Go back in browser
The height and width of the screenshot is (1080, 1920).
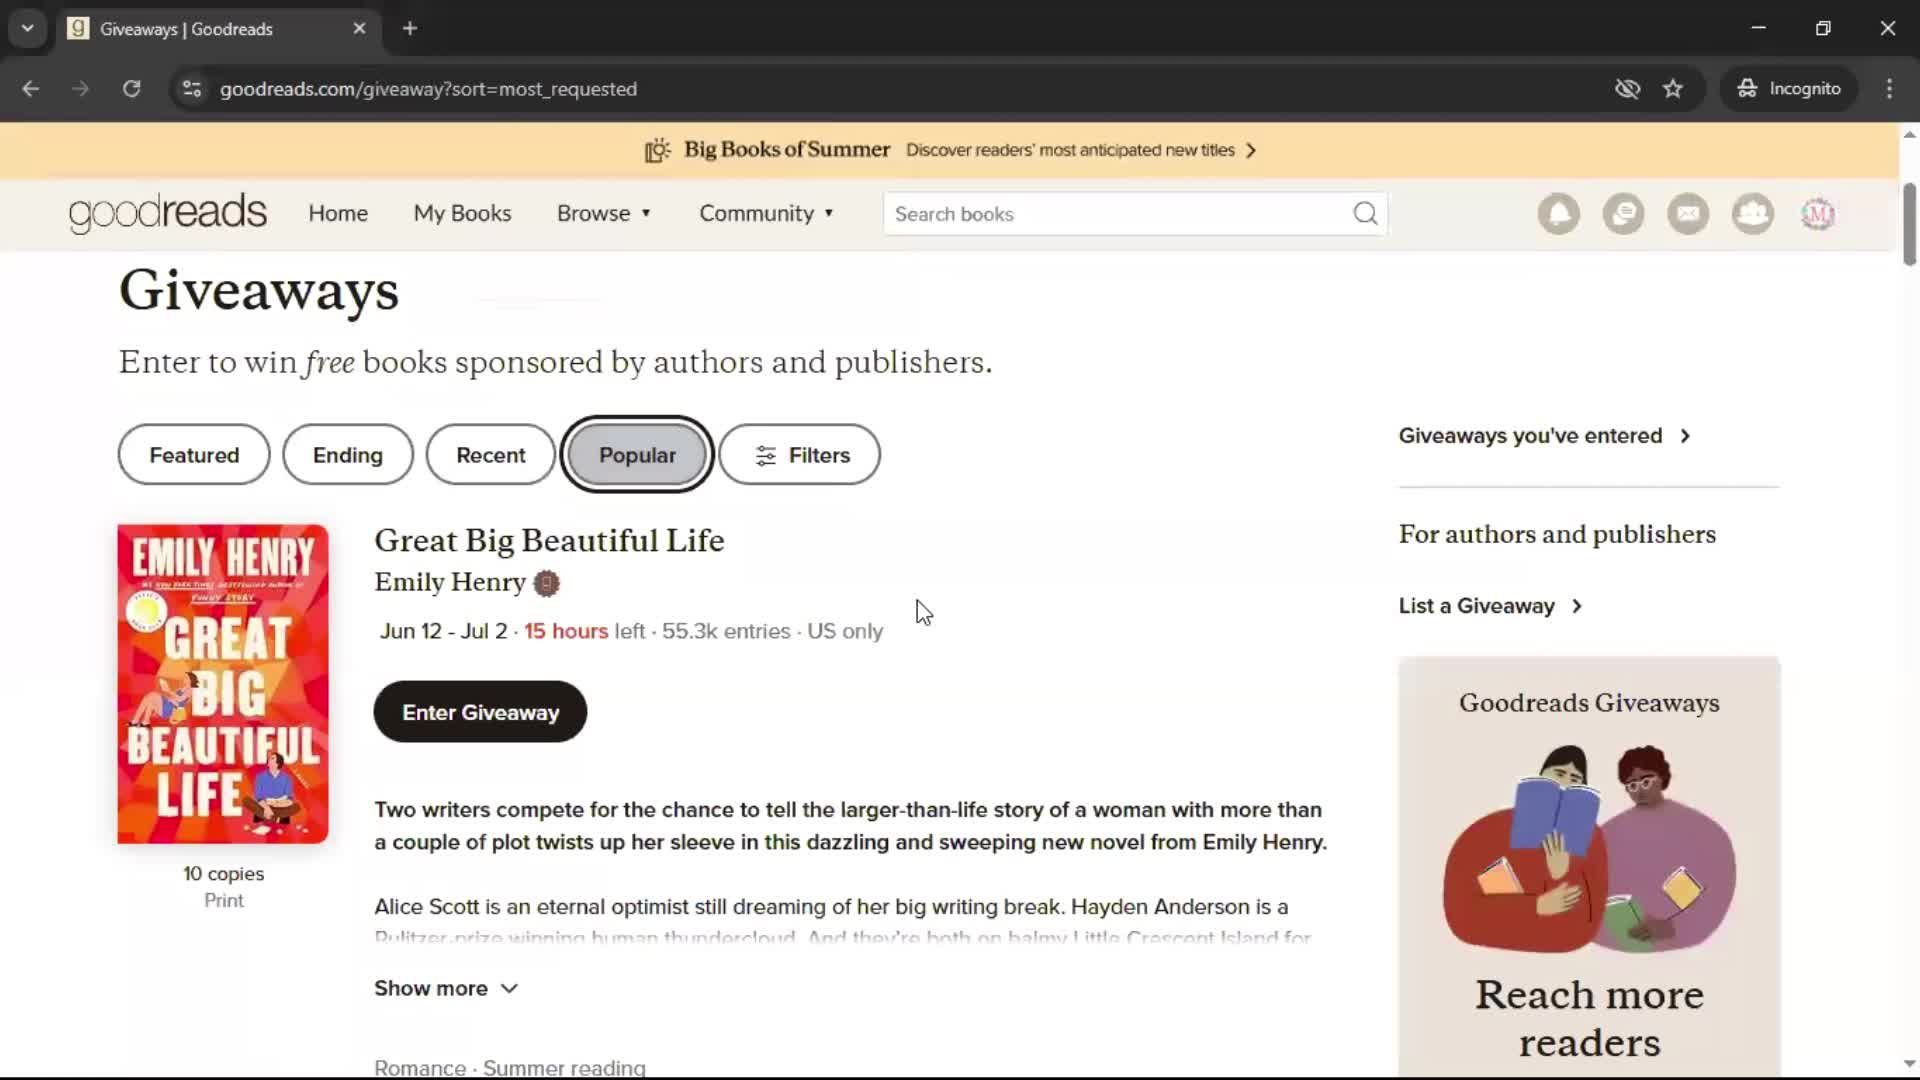coord(30,89)
